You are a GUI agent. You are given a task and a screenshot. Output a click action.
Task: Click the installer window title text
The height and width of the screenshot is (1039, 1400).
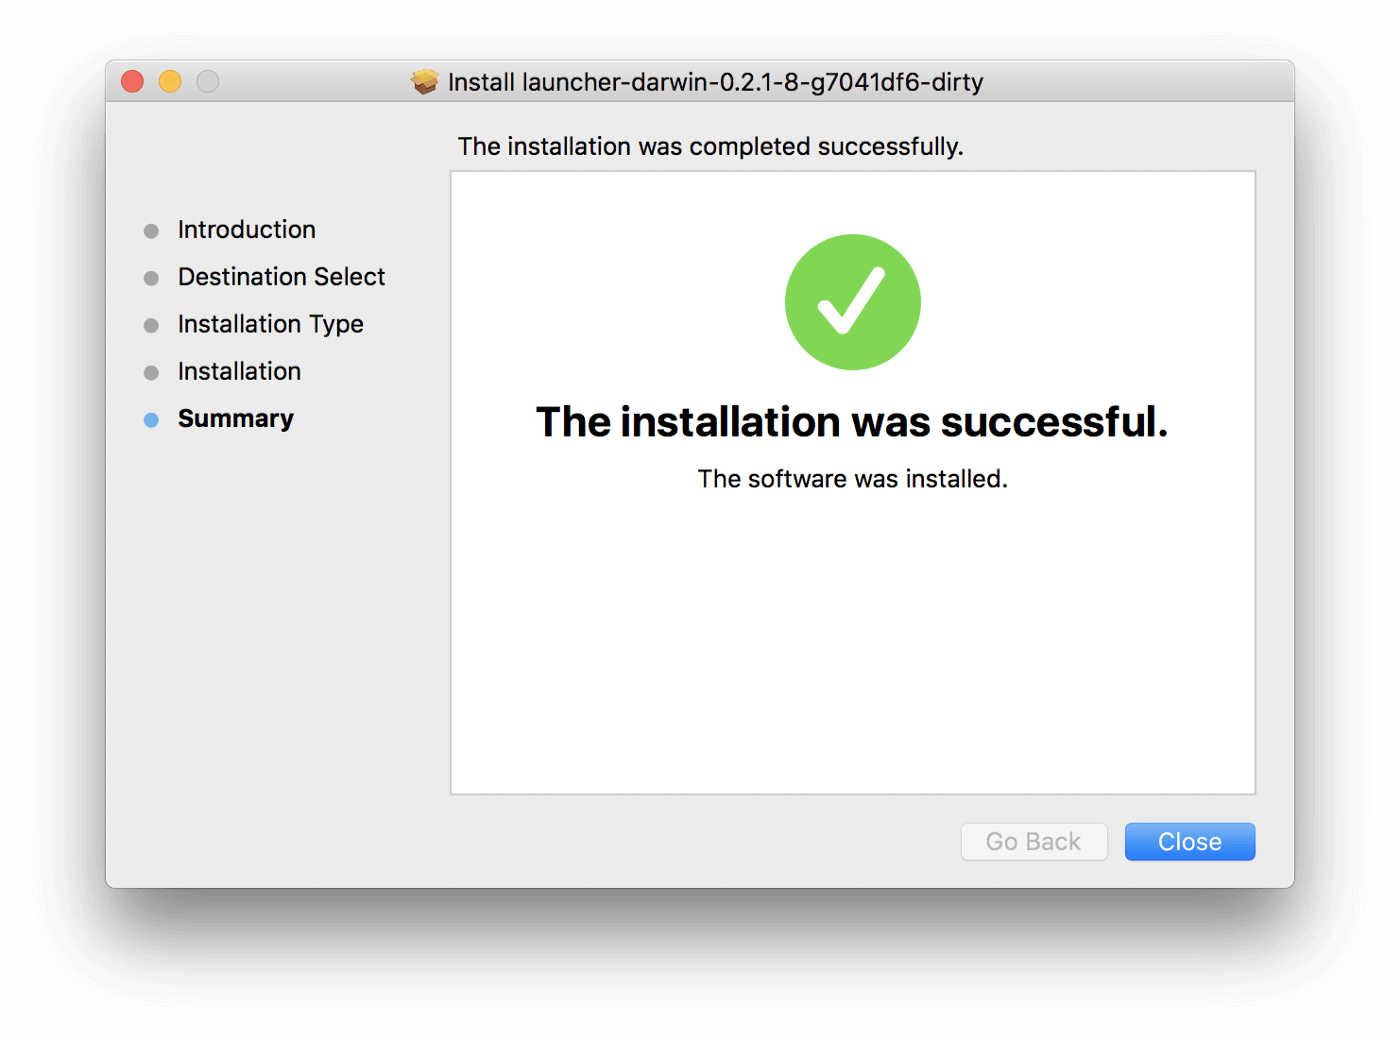(x=716, y=82)
